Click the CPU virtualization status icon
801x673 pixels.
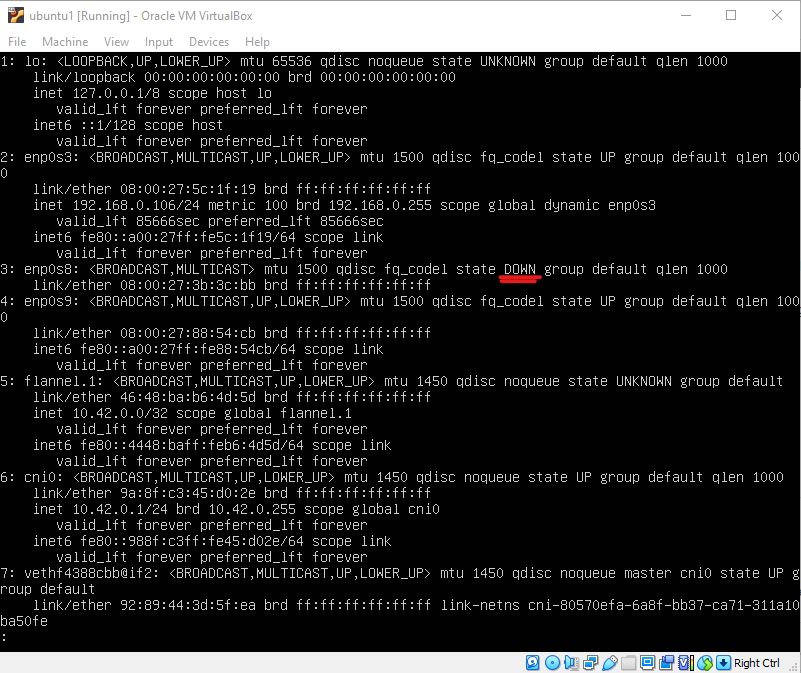[x=686, y=663]
